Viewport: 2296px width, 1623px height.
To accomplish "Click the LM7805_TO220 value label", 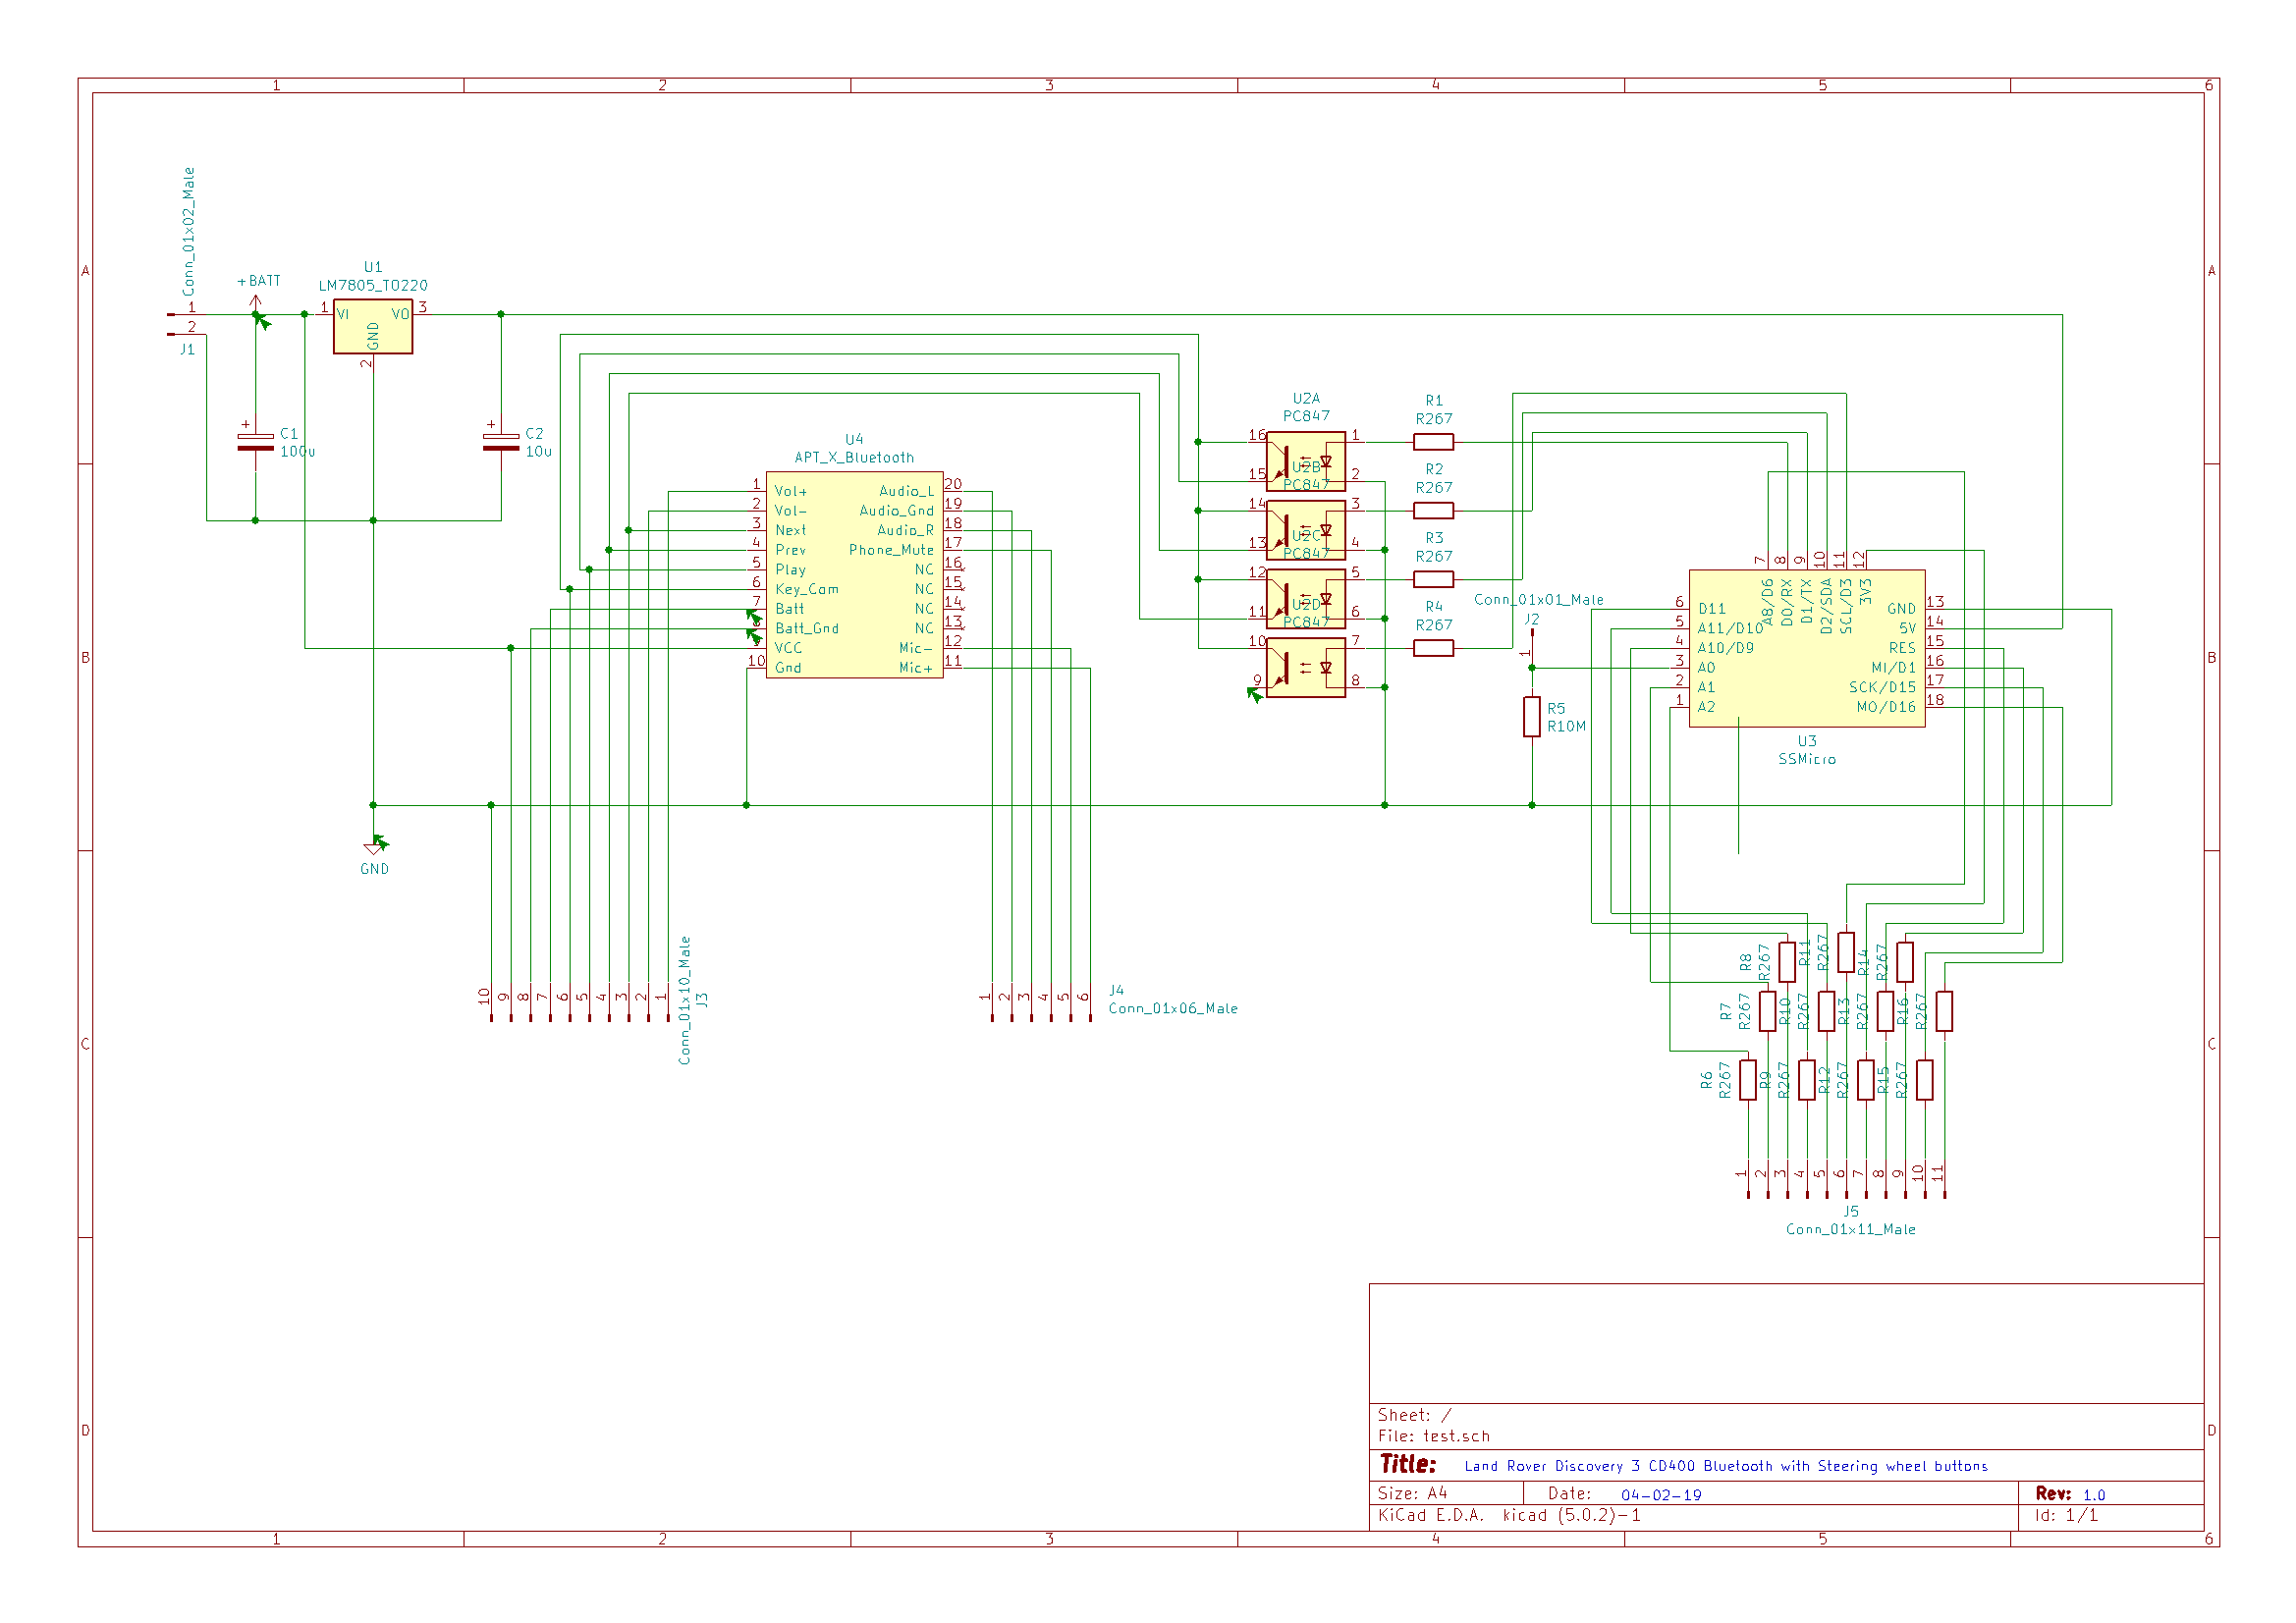I will click(373, 285).
